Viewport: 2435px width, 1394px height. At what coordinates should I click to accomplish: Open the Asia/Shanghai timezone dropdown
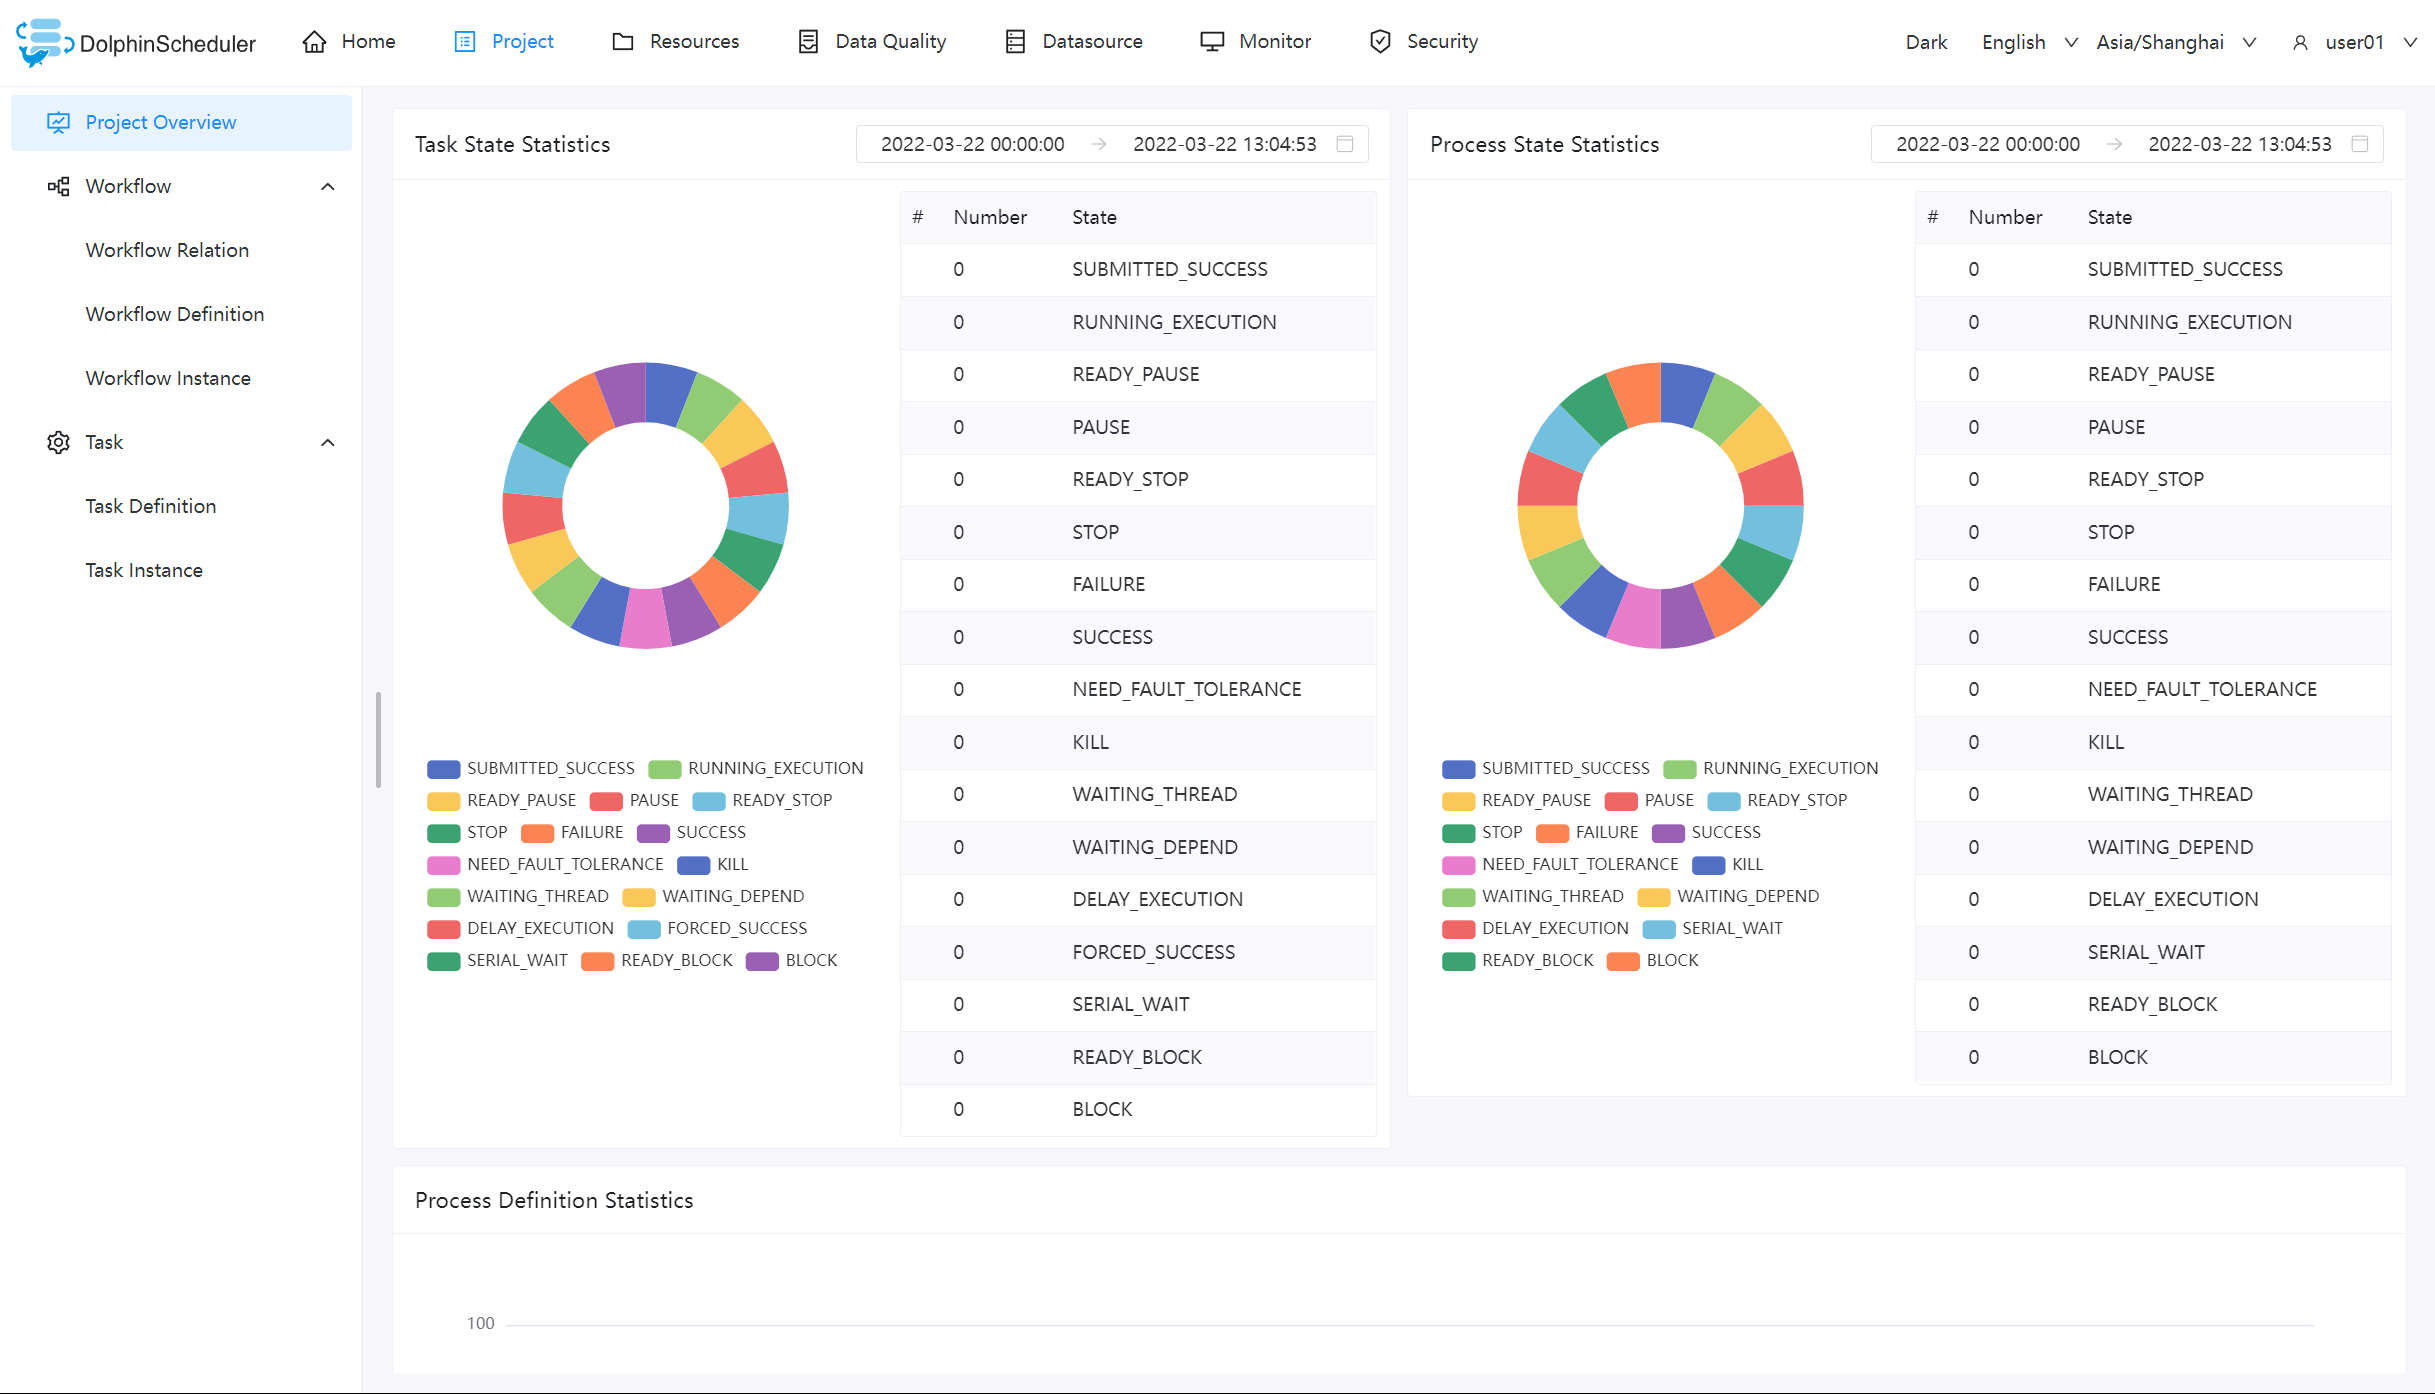2175,41
